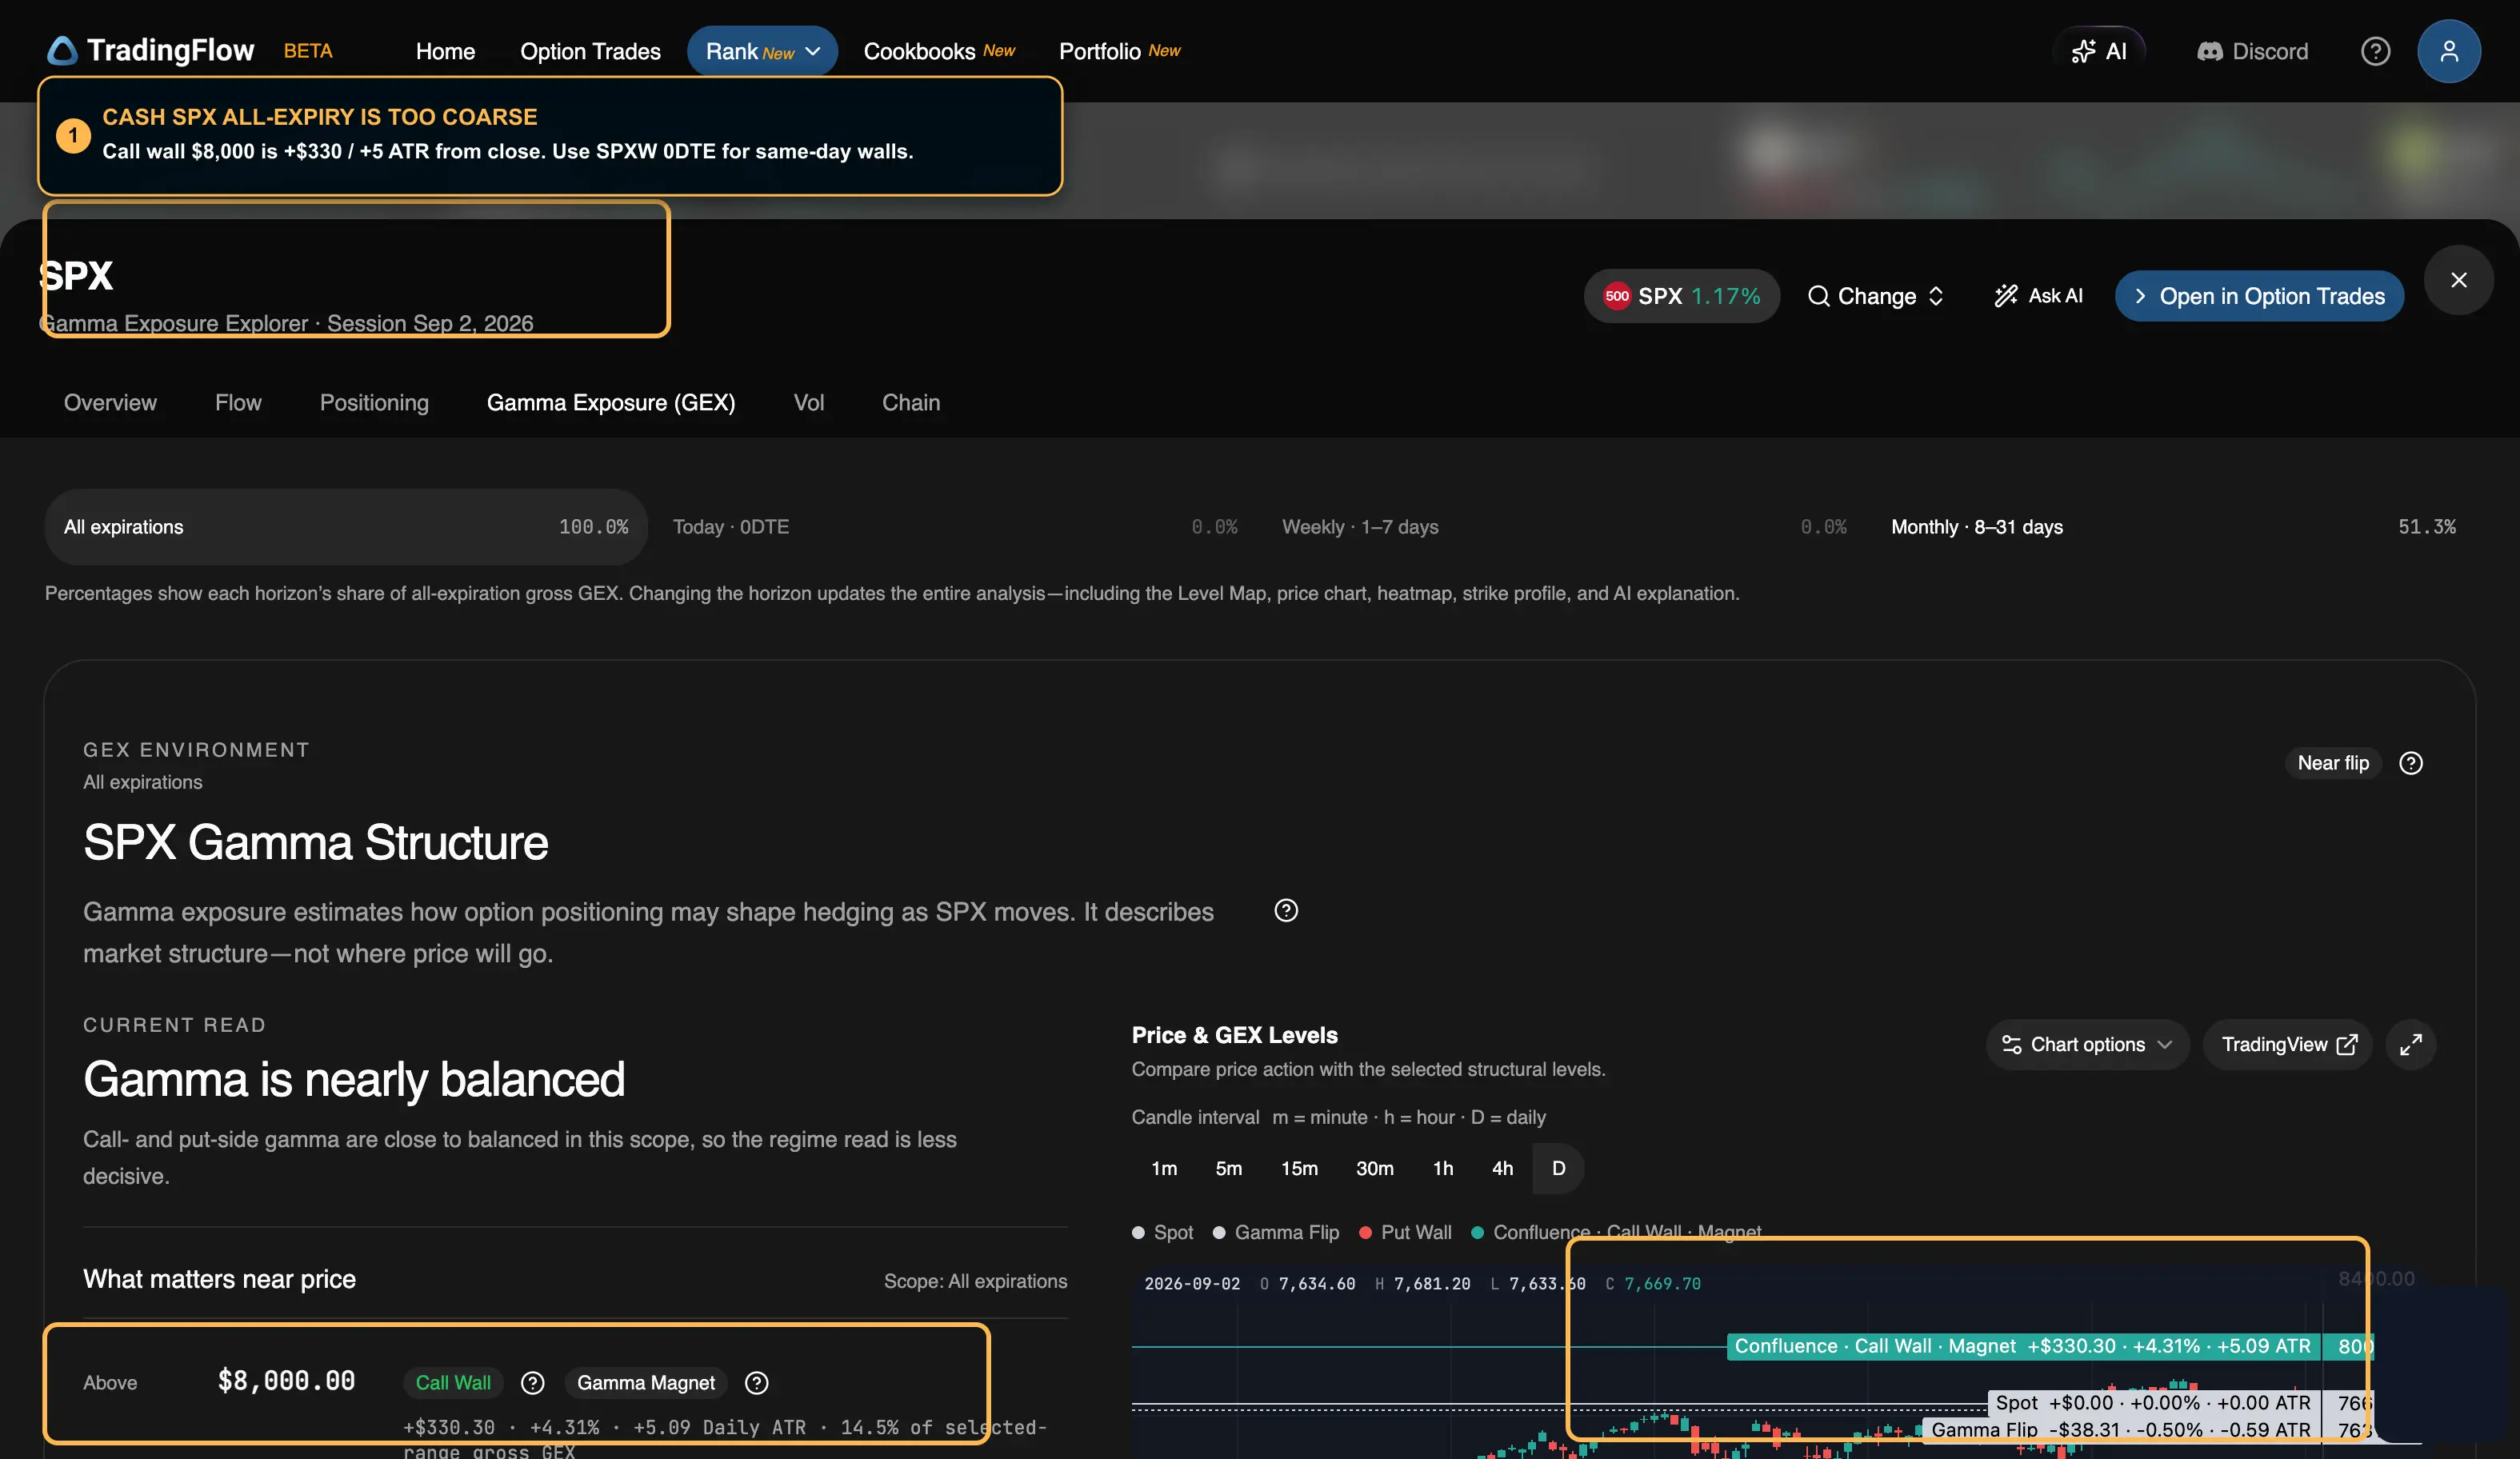Screen dimensions: 2520x1459
Task: Switch to the Overview tab
Action: coord(110,402)
